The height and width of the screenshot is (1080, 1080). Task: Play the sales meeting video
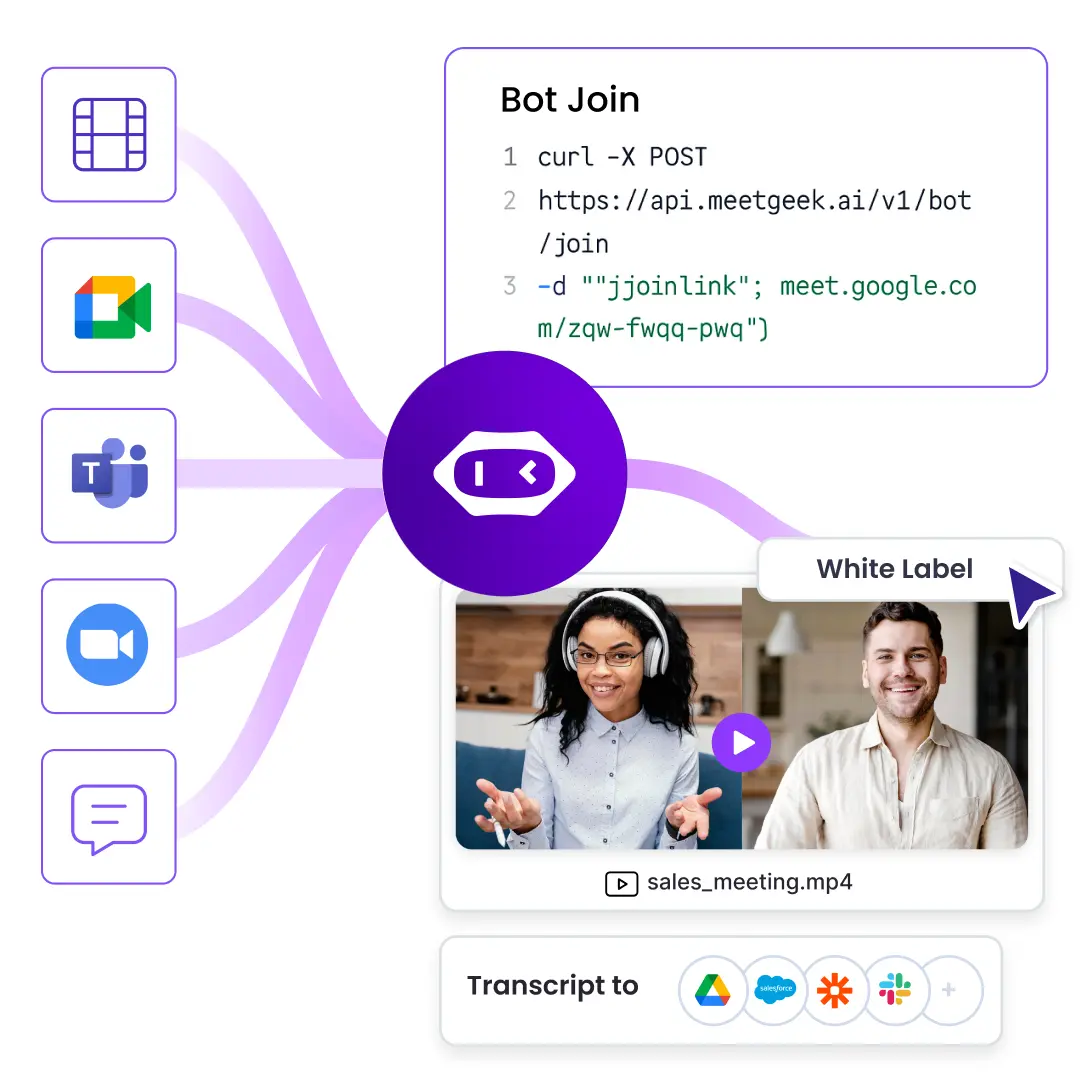(x=741, y=743)
